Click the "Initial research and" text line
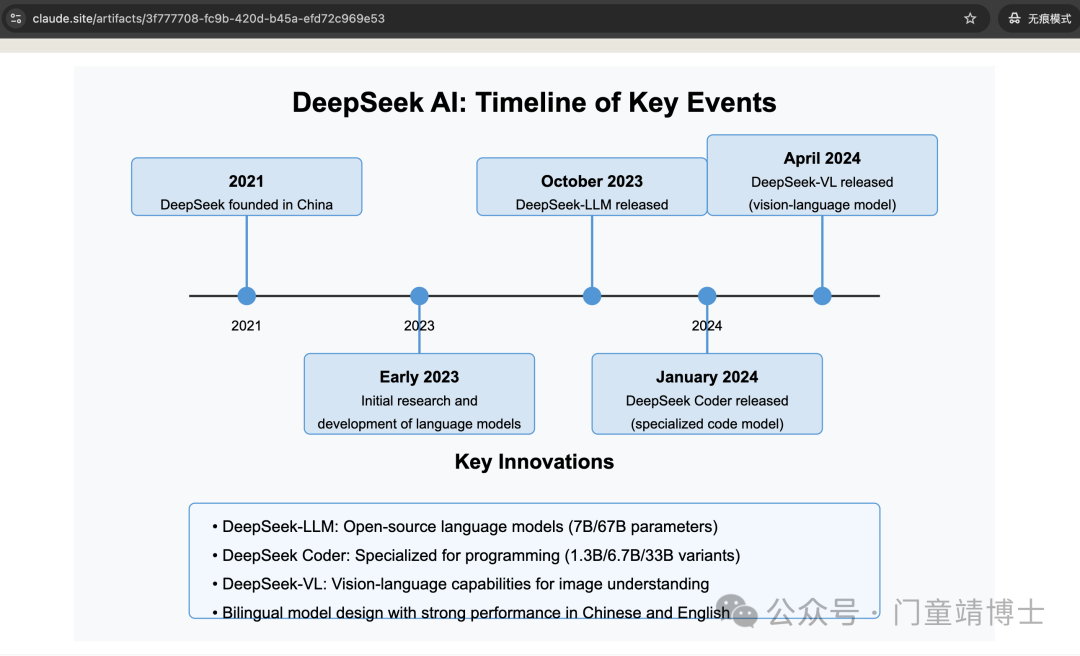1080x656 pixels. pos(419,400)
